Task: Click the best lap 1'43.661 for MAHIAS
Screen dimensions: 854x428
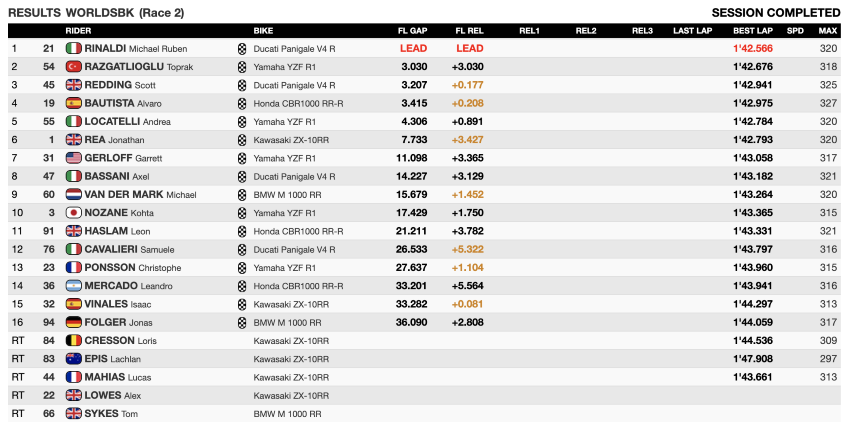Action: click(x=753, y=377)
